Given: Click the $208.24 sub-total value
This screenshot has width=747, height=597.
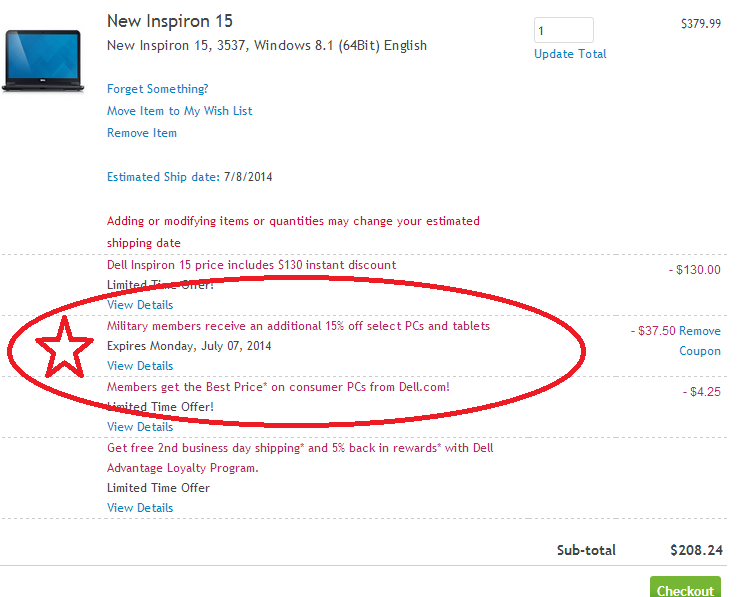Looking at the screenshot, I should pos(696,550).
